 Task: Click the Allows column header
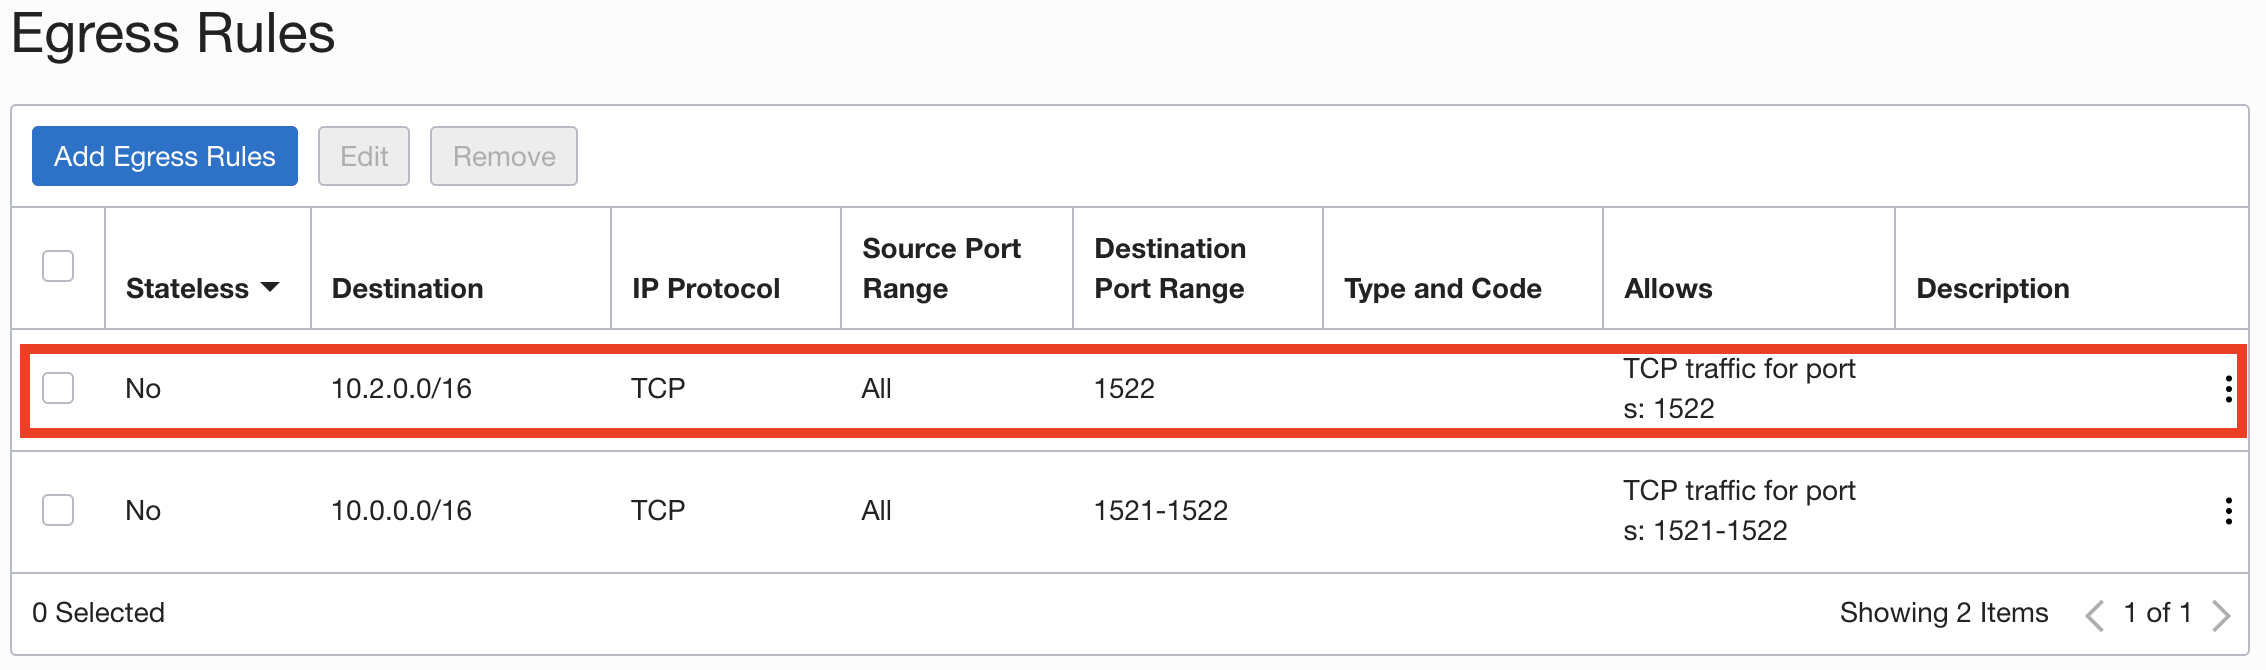pyautogui.click(x=1668, y=289)
